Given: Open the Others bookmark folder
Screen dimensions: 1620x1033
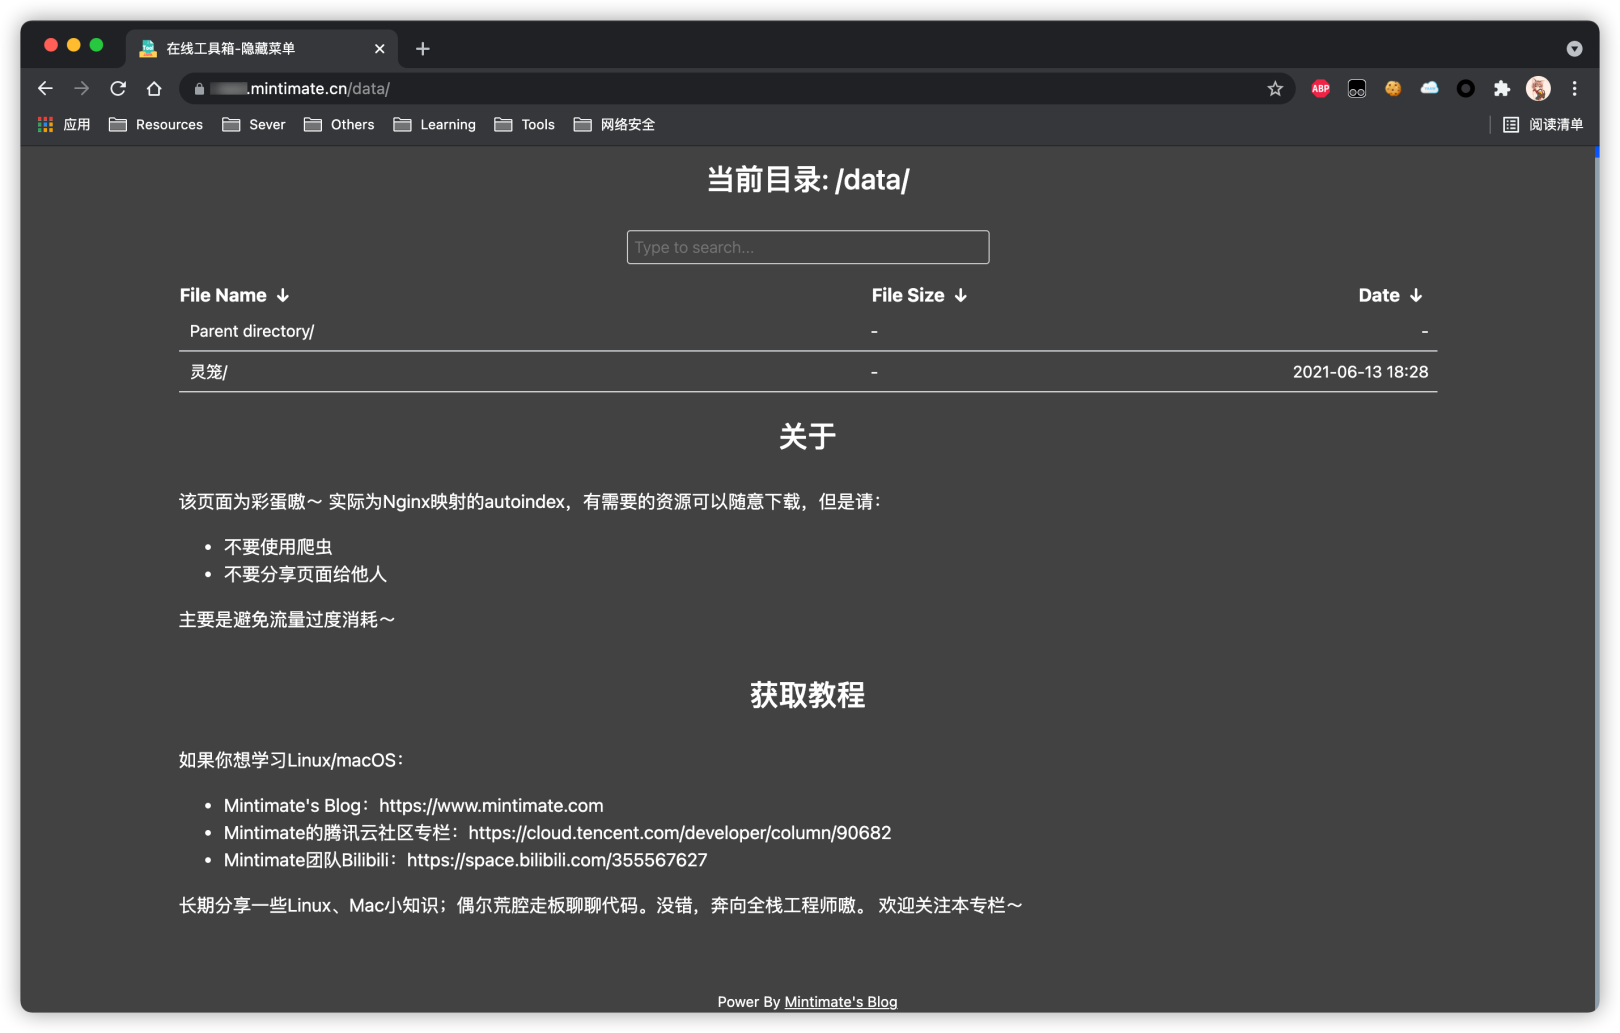Looking at the screenshot, I should (x=339, y=124).
